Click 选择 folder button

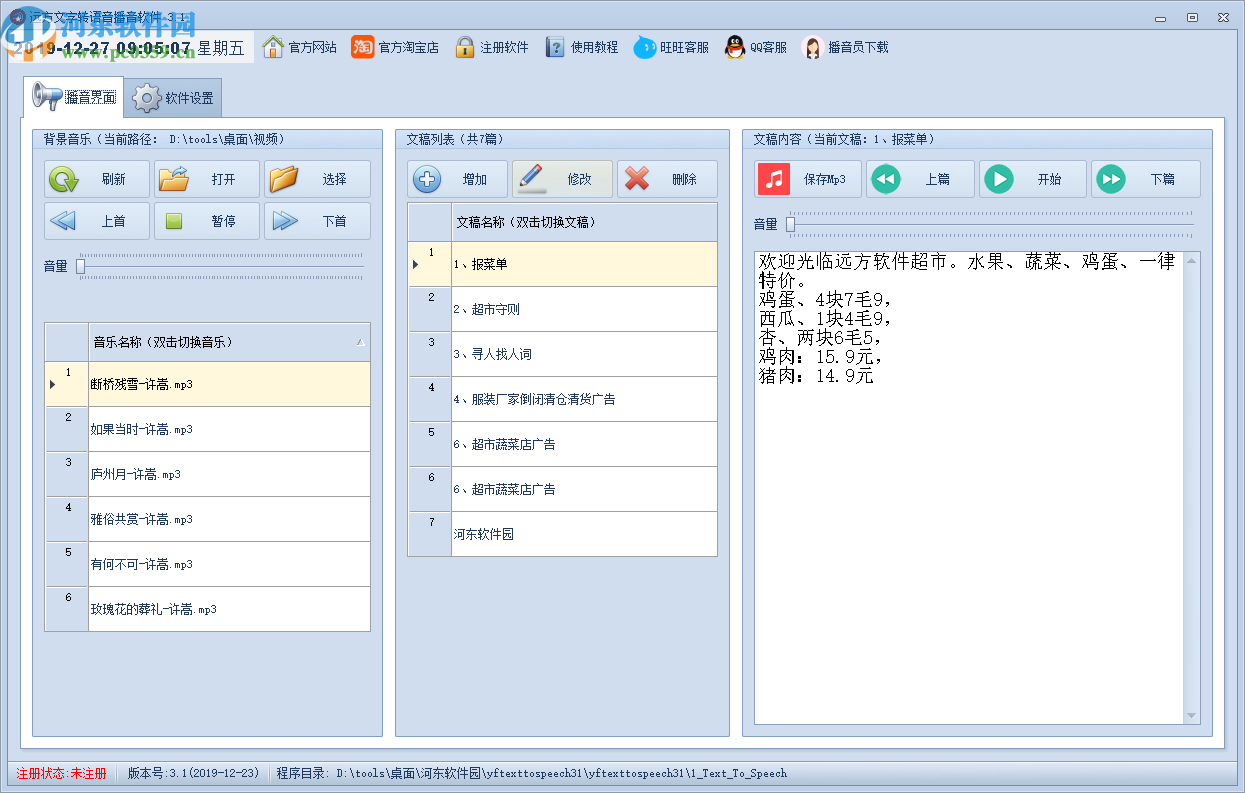[x=317, y=180]
